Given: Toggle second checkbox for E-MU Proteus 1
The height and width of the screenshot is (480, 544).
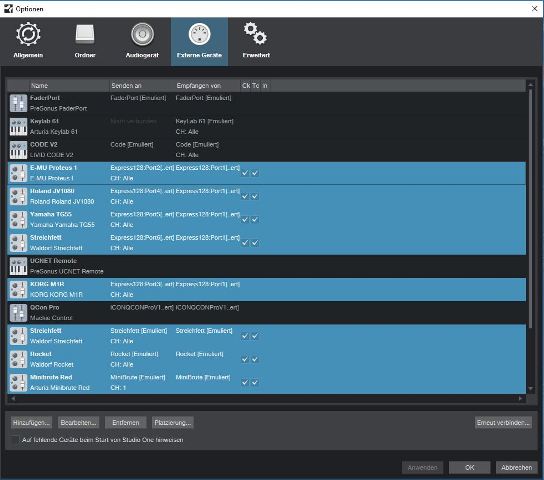Looking at the screenshot, I should (255, 173).
